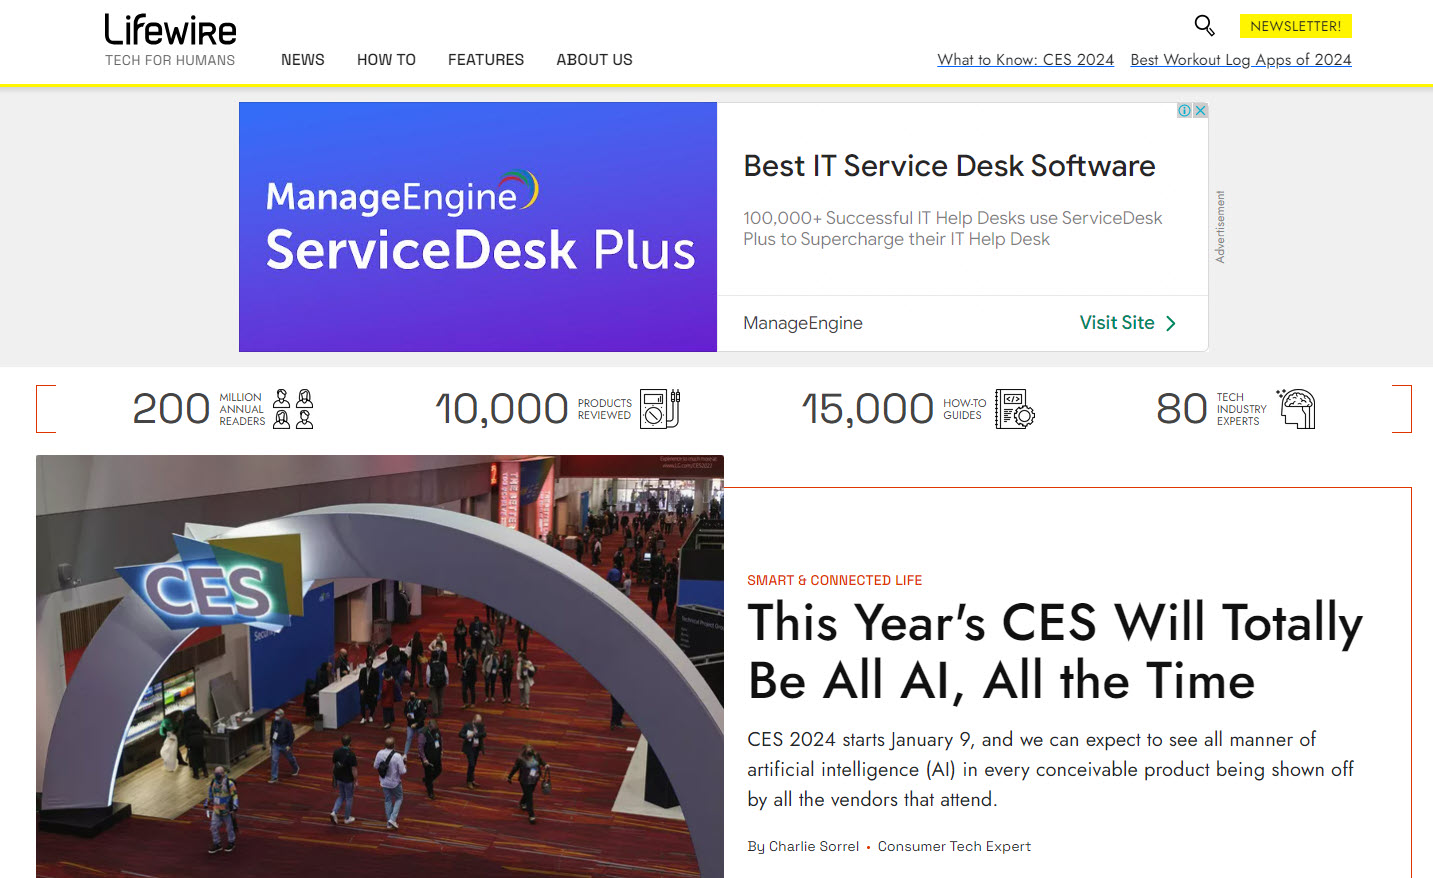The width and height of the screenshot is (1433, 878).
Task: Open the CES All AI article headline
Action: [x=1055, y=651]
